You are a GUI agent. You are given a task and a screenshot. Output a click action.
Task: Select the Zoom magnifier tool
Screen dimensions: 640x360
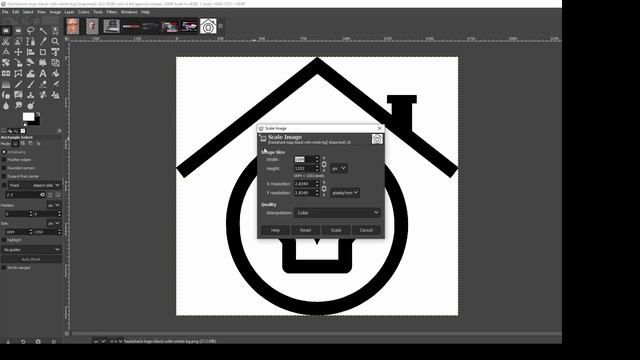point(55,42)
